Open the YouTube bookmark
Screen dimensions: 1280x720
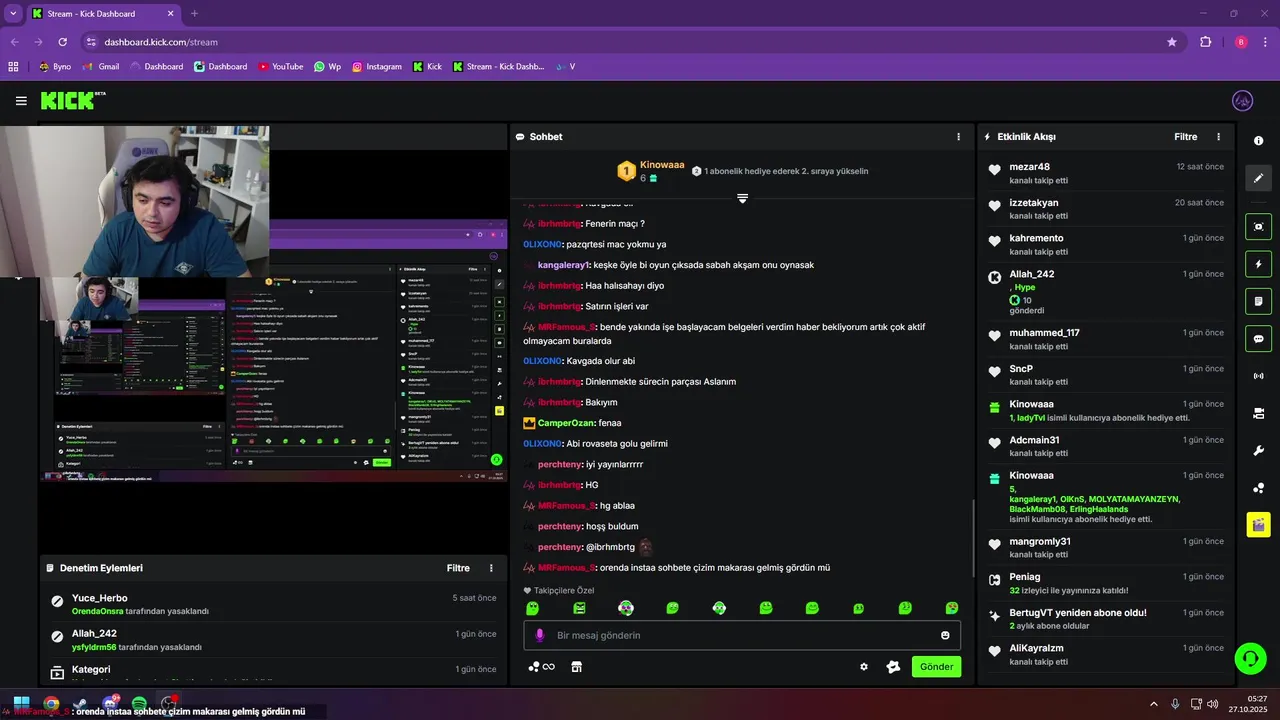280,67
